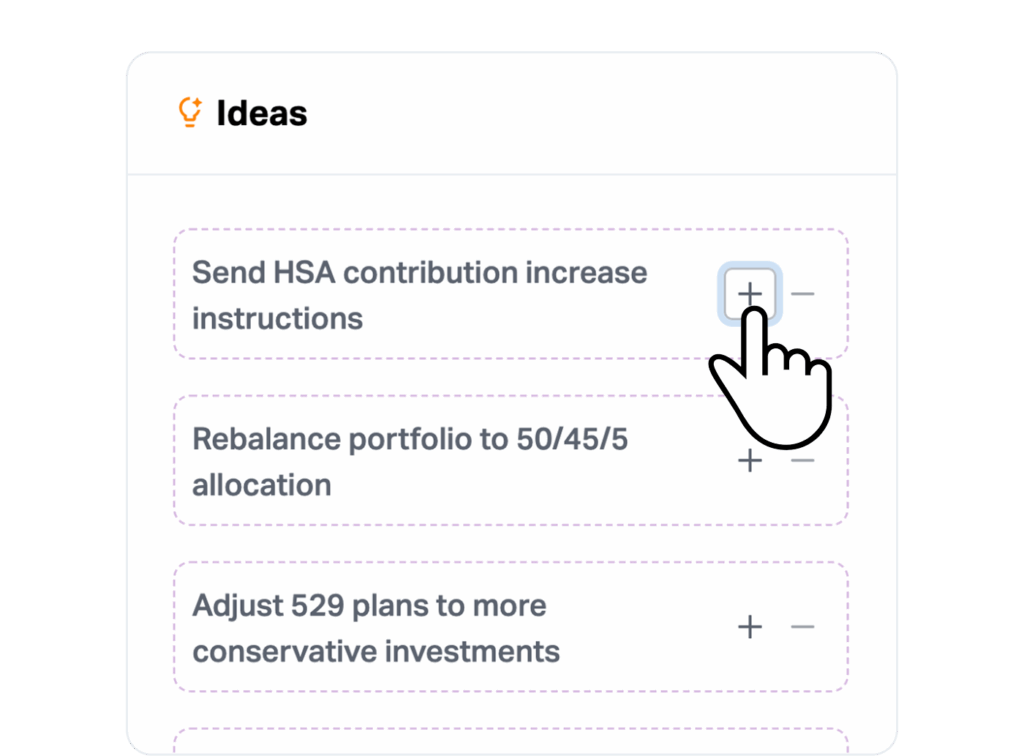
Task: Select the Ideas panel heading
Action: tap(262, 114)
